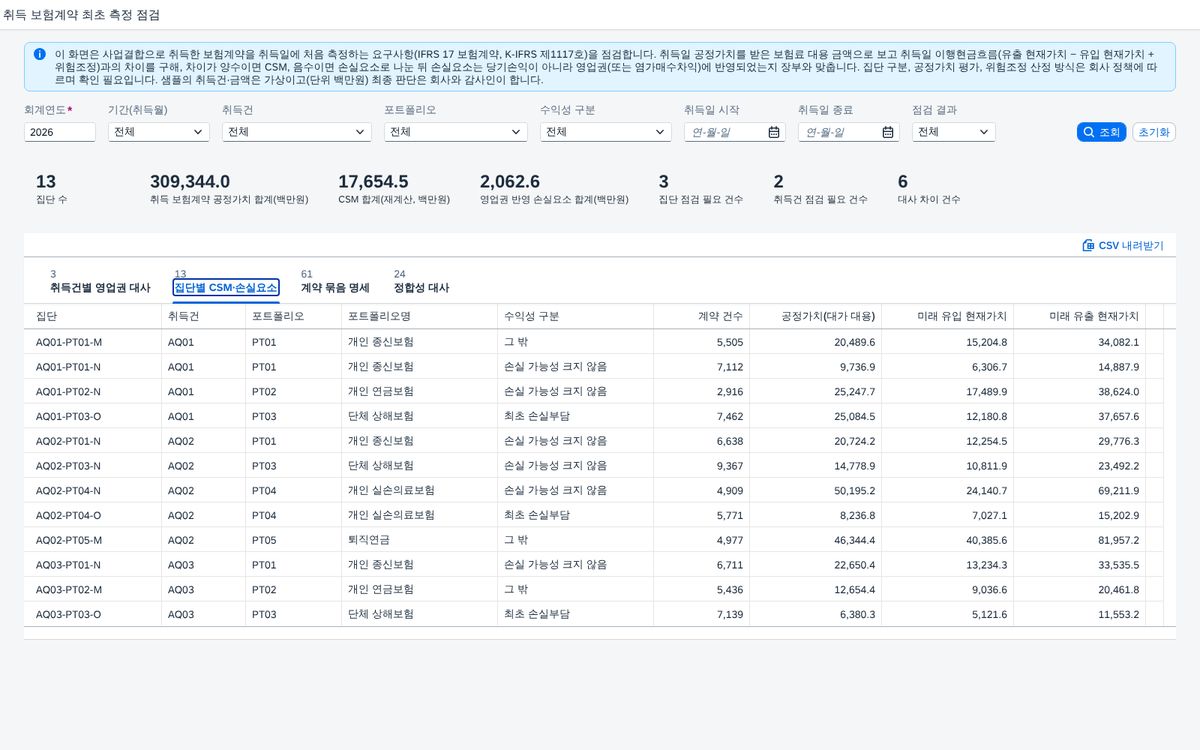Viewport: 1200px width, 750px height.
Task: Click the 공정가치(대가 대용) column header
Action: click(x=815, y=316)
